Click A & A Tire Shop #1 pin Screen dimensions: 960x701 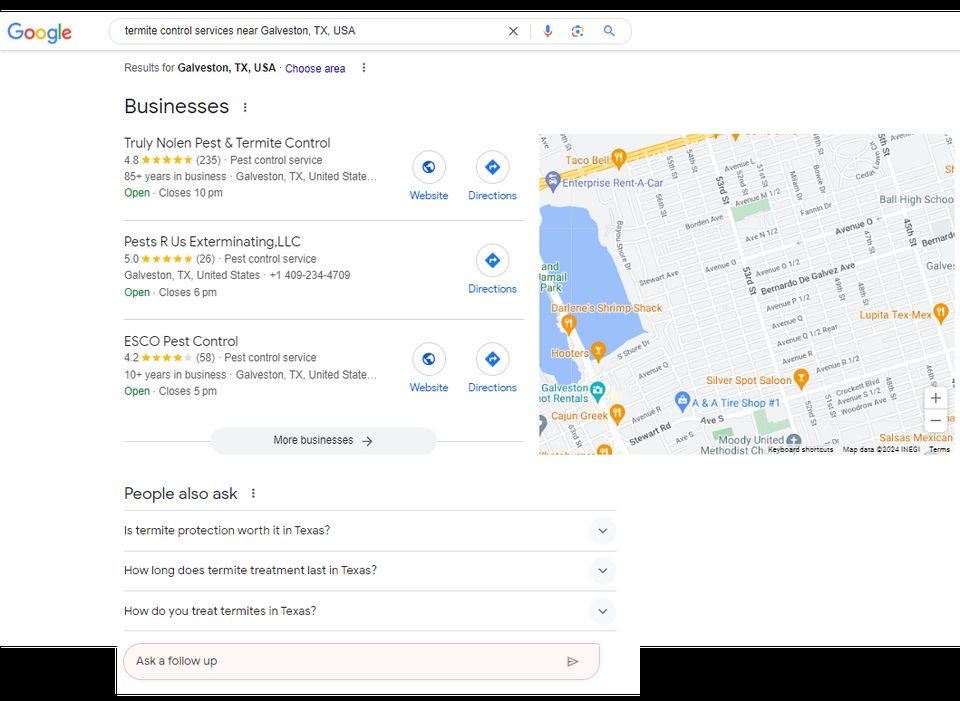(682, 402)
